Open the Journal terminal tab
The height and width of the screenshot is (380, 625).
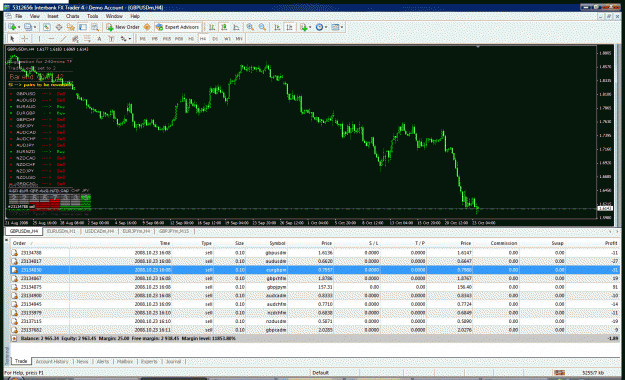pyautogui.click(x=173, y=362)
